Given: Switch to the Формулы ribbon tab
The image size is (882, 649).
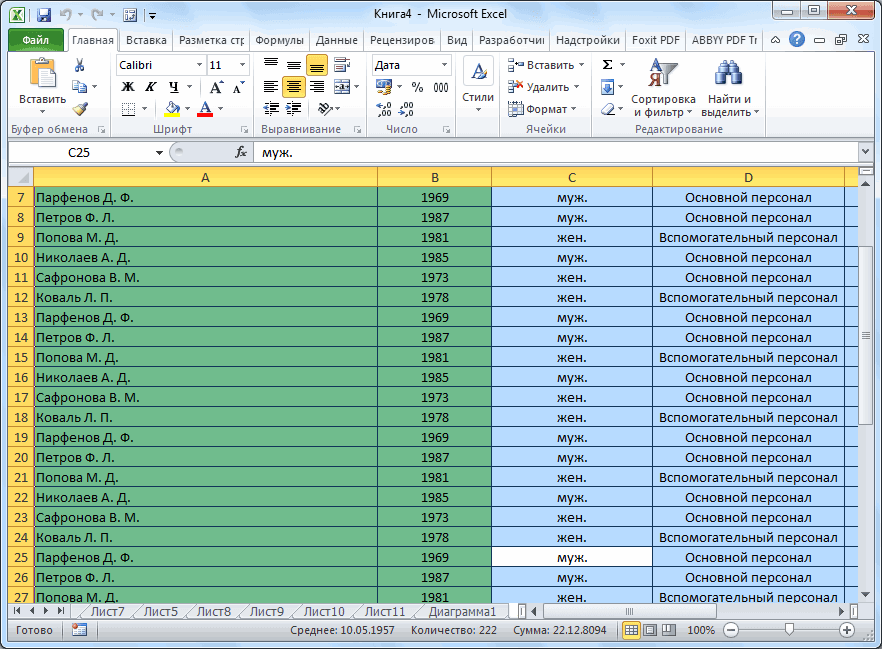Looking at the screenshot, I should click(x=279, y=41).
